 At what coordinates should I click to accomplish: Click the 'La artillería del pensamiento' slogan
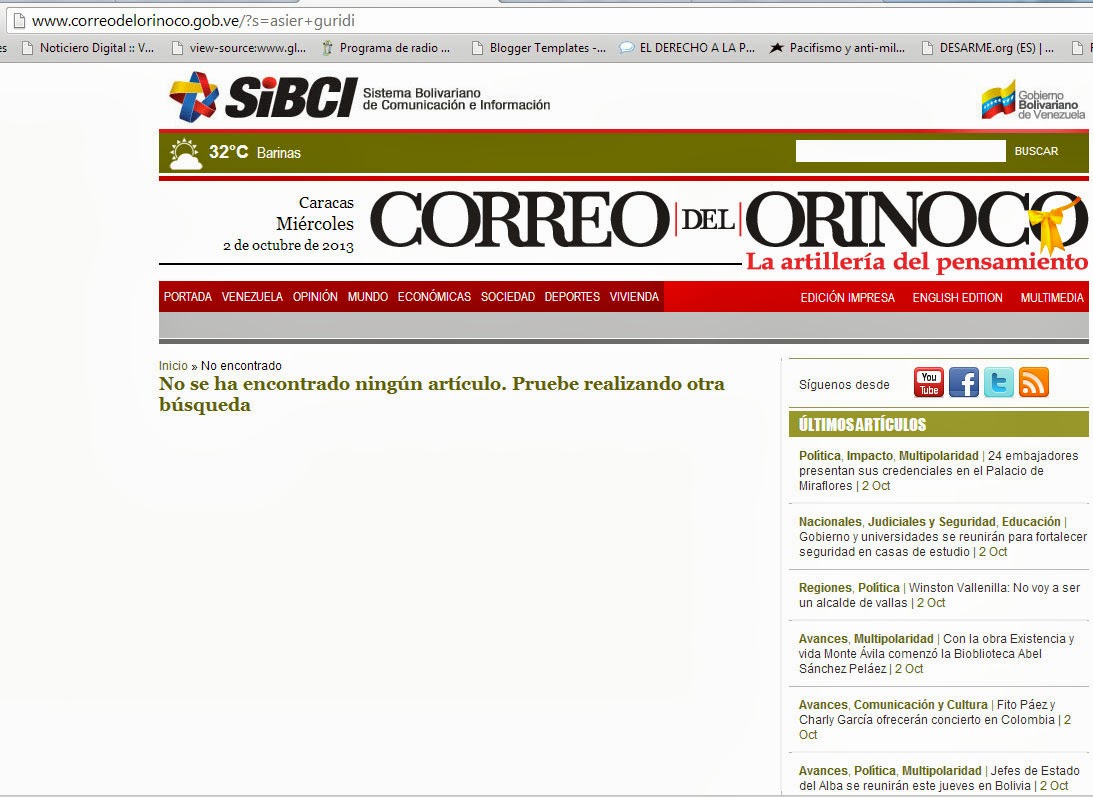click(x=917, y=262)
